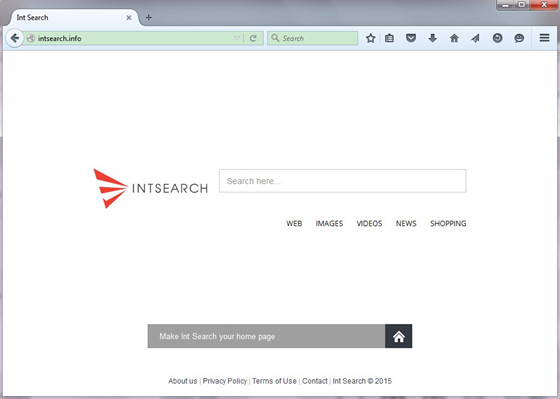Image resolution: width=560 pixels, height=399 pixels.
Task: Go to the browser home page
Action: 454,38
